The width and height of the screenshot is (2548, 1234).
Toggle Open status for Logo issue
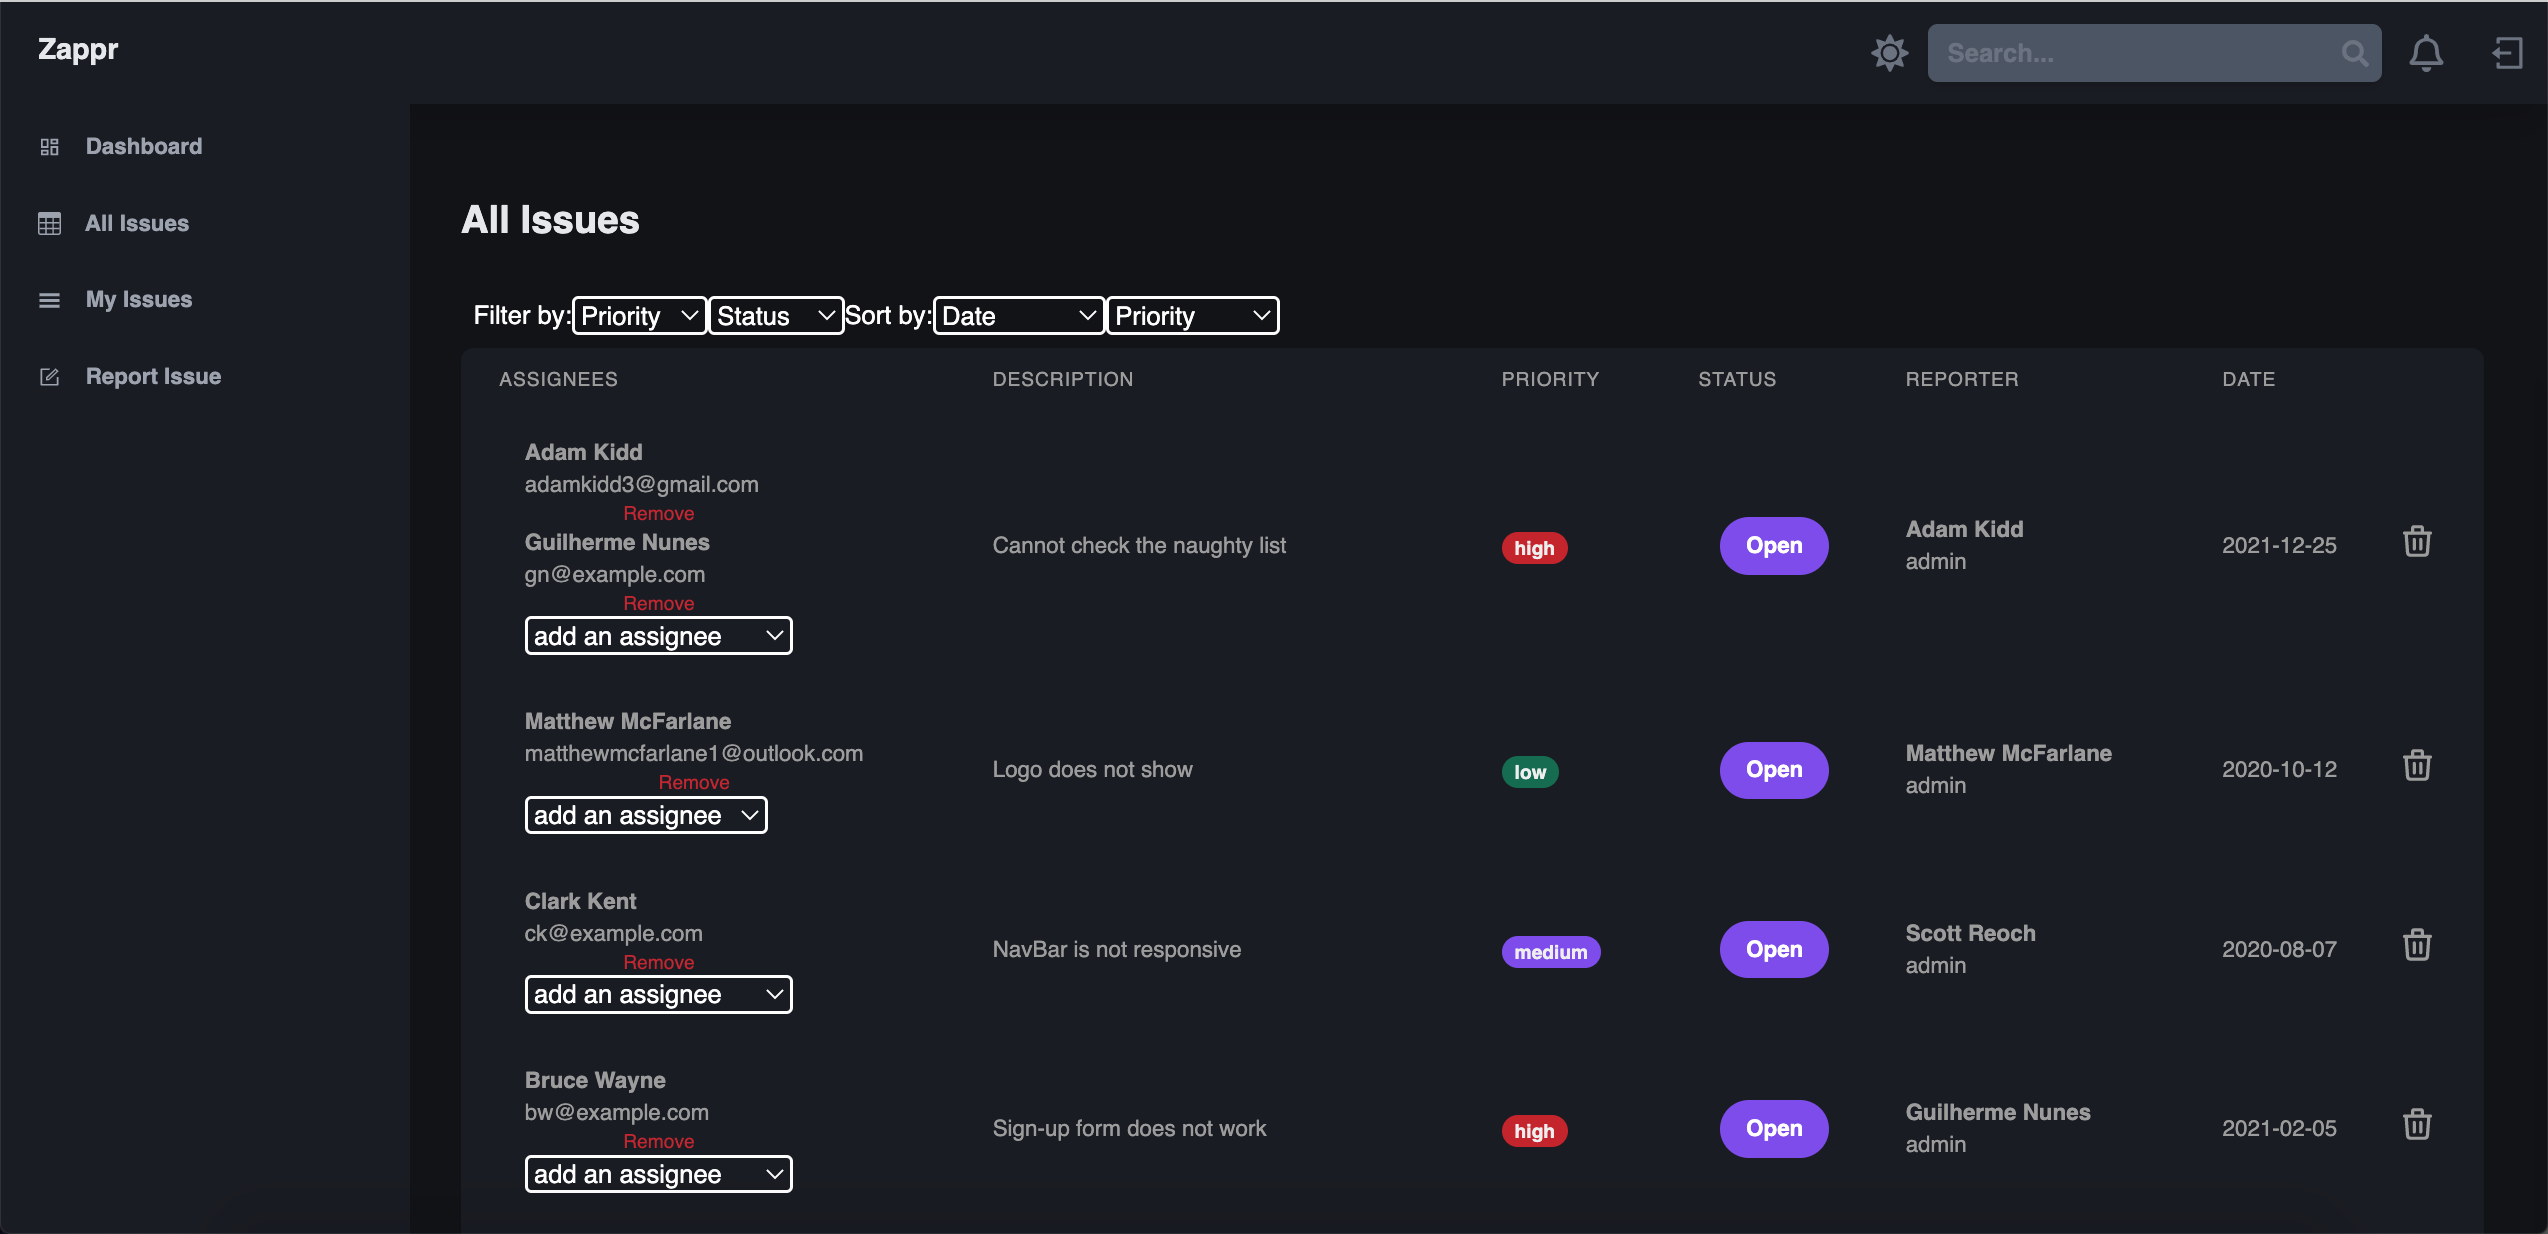click(x=1773, y=770)
